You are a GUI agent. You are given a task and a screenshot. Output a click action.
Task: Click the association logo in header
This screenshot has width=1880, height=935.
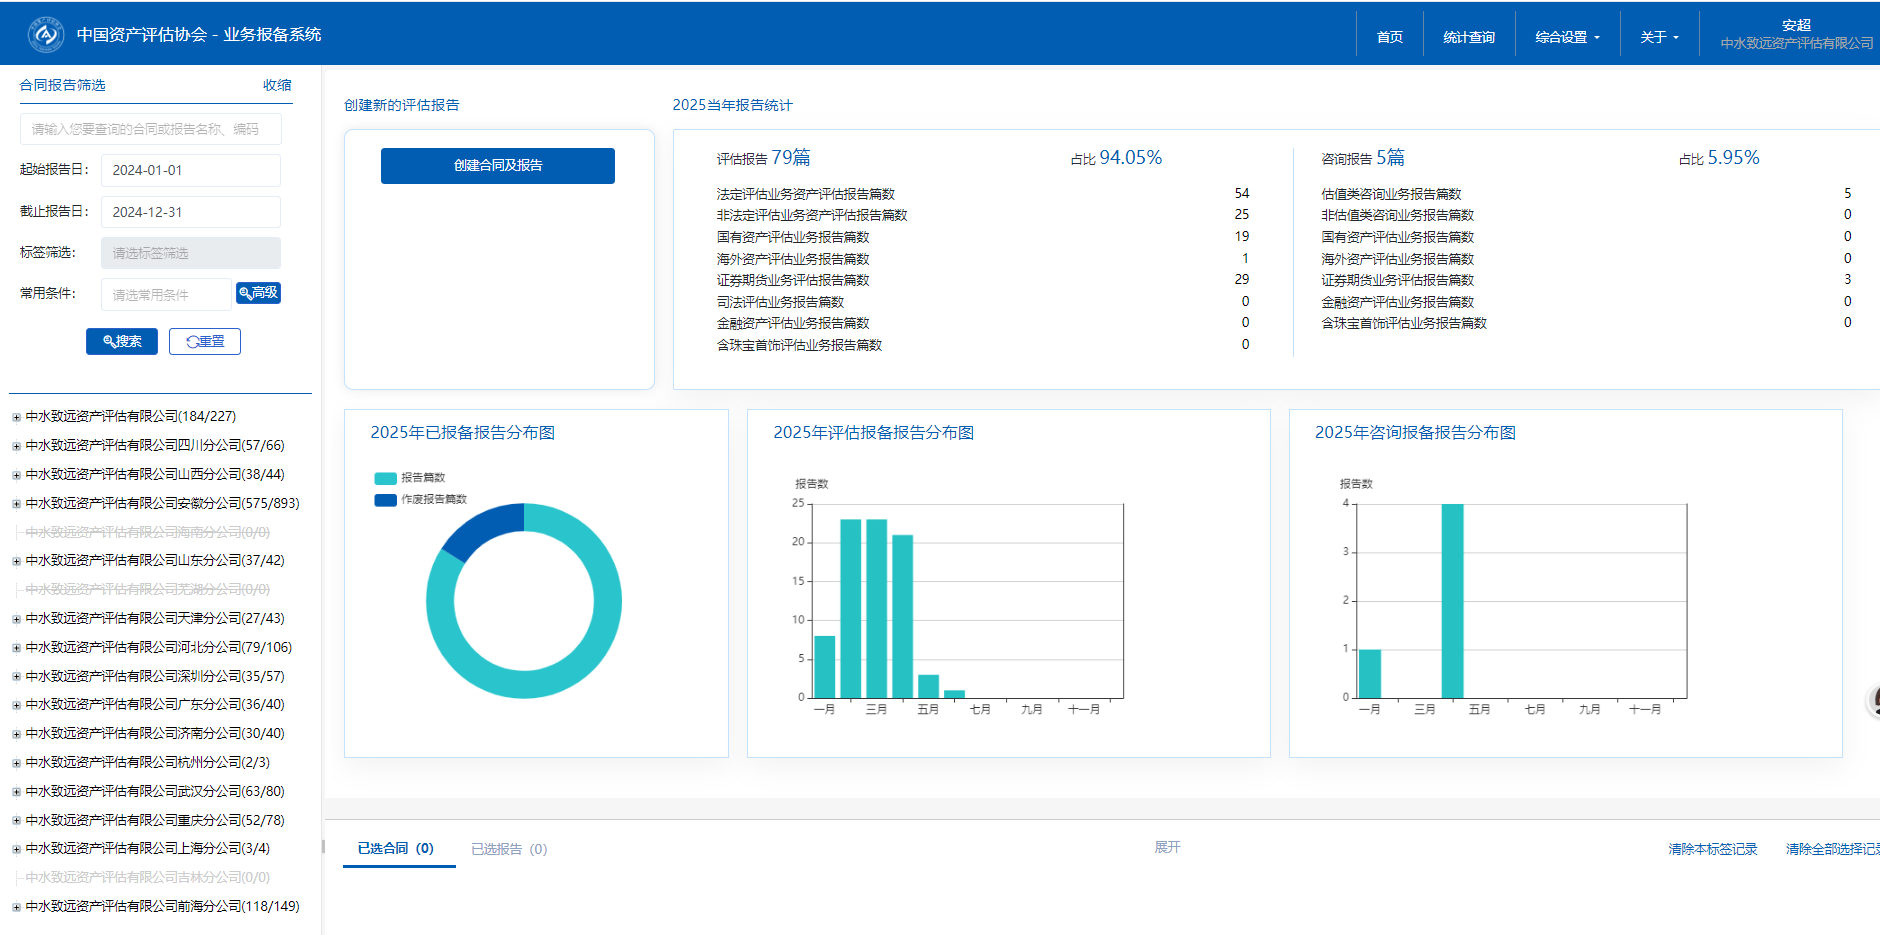tap(46, 34)
